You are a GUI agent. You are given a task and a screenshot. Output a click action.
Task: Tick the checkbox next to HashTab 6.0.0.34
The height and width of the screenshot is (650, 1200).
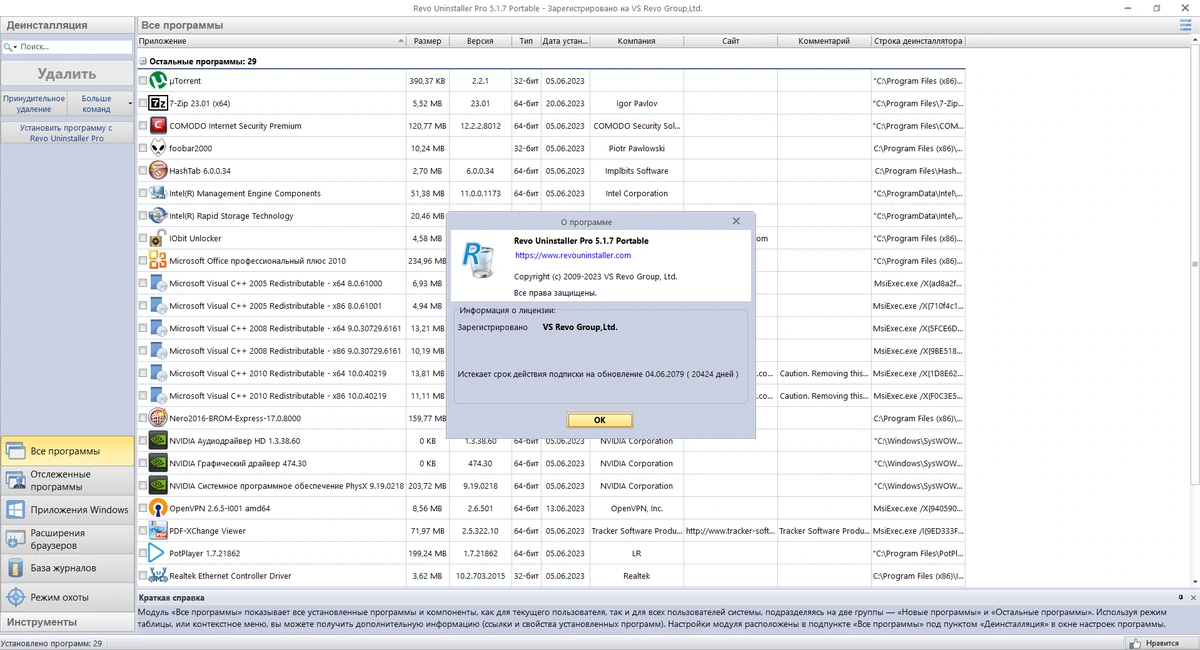(x=143, y=171)
